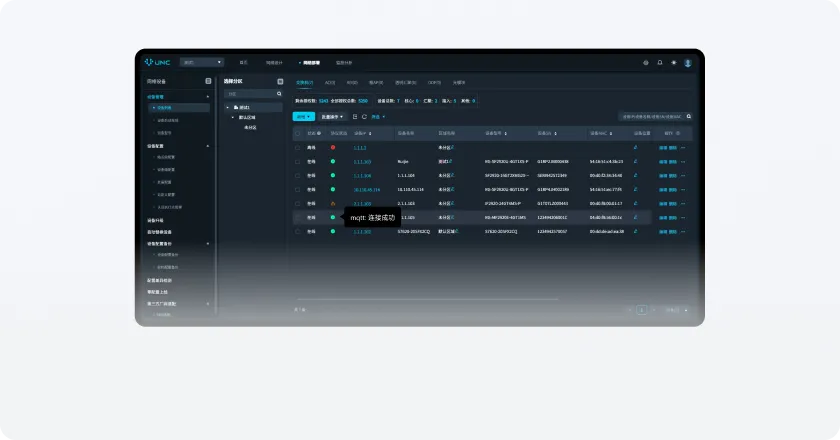Image resolution: width=840 pixels, height=440 pixels.
Task: Check the checkbox for device 10.110.45.114
Action: coord(297,190)
